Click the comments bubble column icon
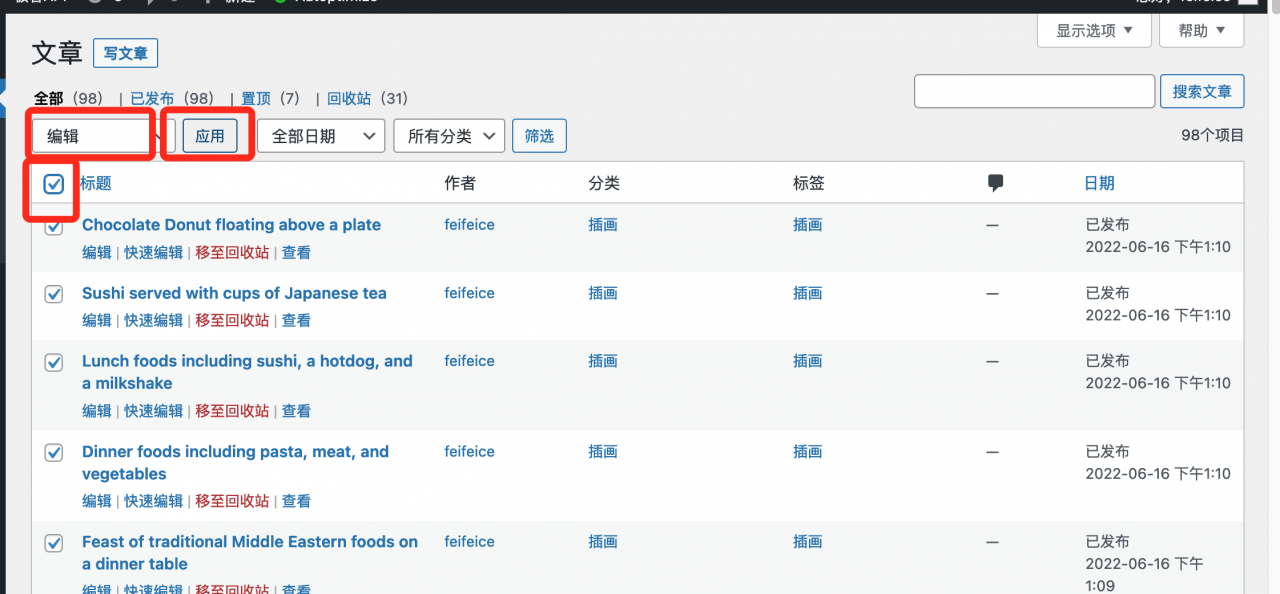Screen dimensions: 1280x594 [x=995, y=183]
